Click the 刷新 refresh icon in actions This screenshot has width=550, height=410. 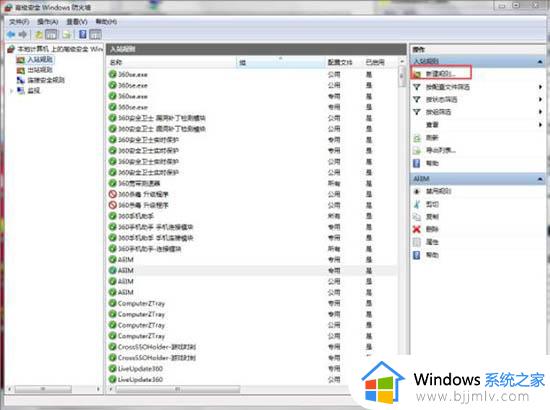tap(417, 138)
